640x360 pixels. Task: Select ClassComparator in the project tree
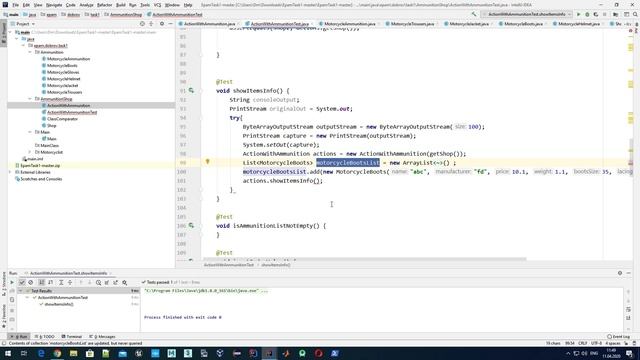pyautogui.click(x=62, y=119)
